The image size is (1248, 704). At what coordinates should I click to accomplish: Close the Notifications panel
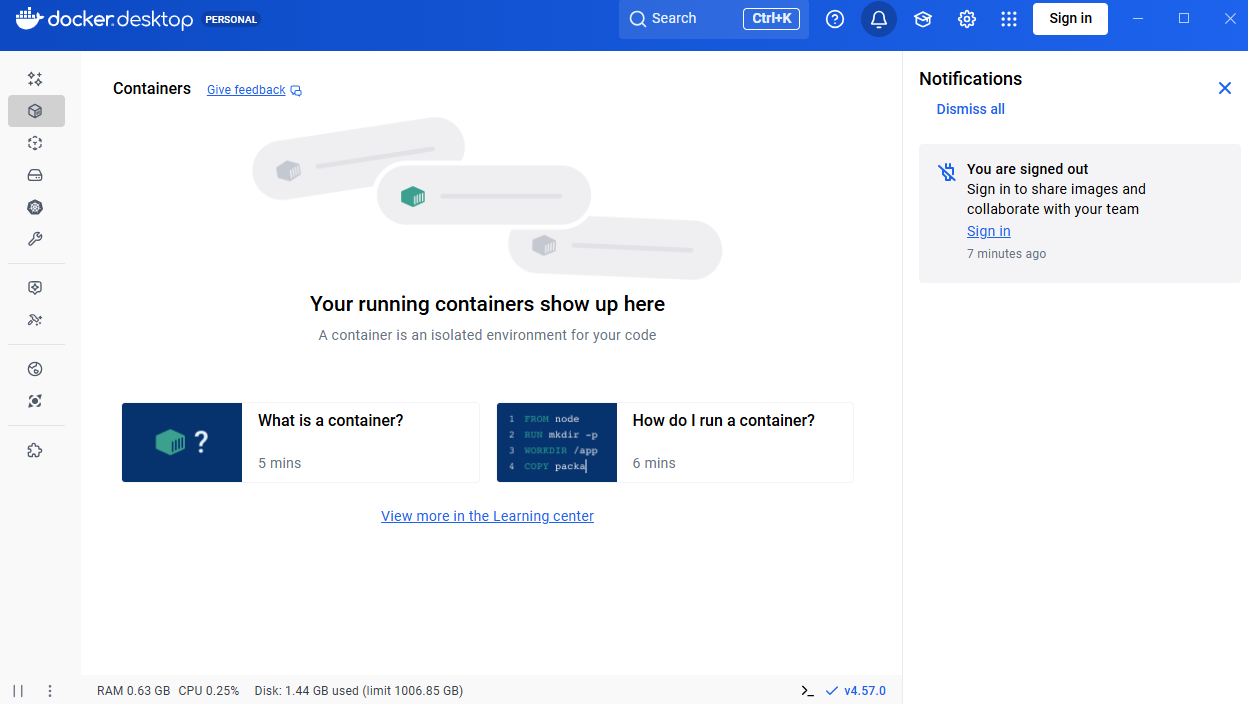(1225, 88)
